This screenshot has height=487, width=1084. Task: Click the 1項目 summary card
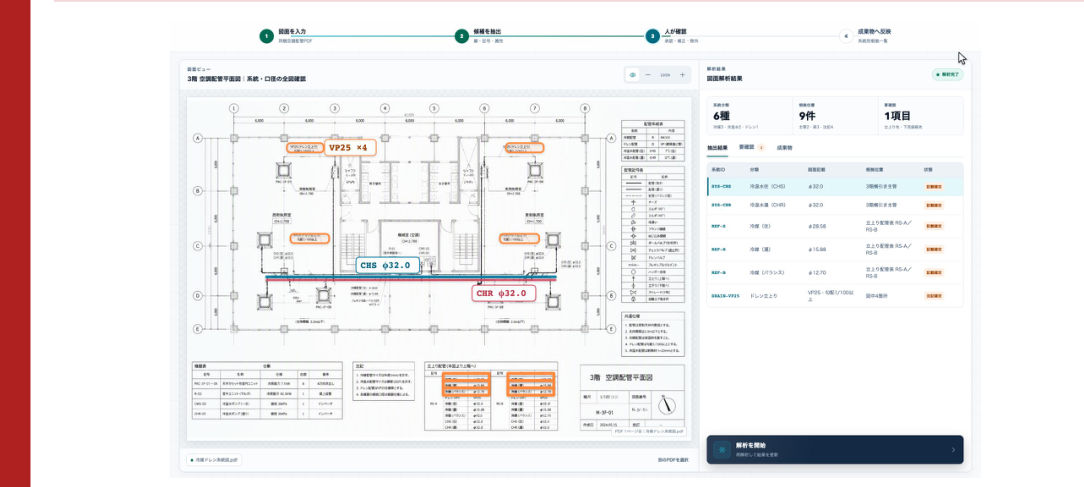pos(920,116)
